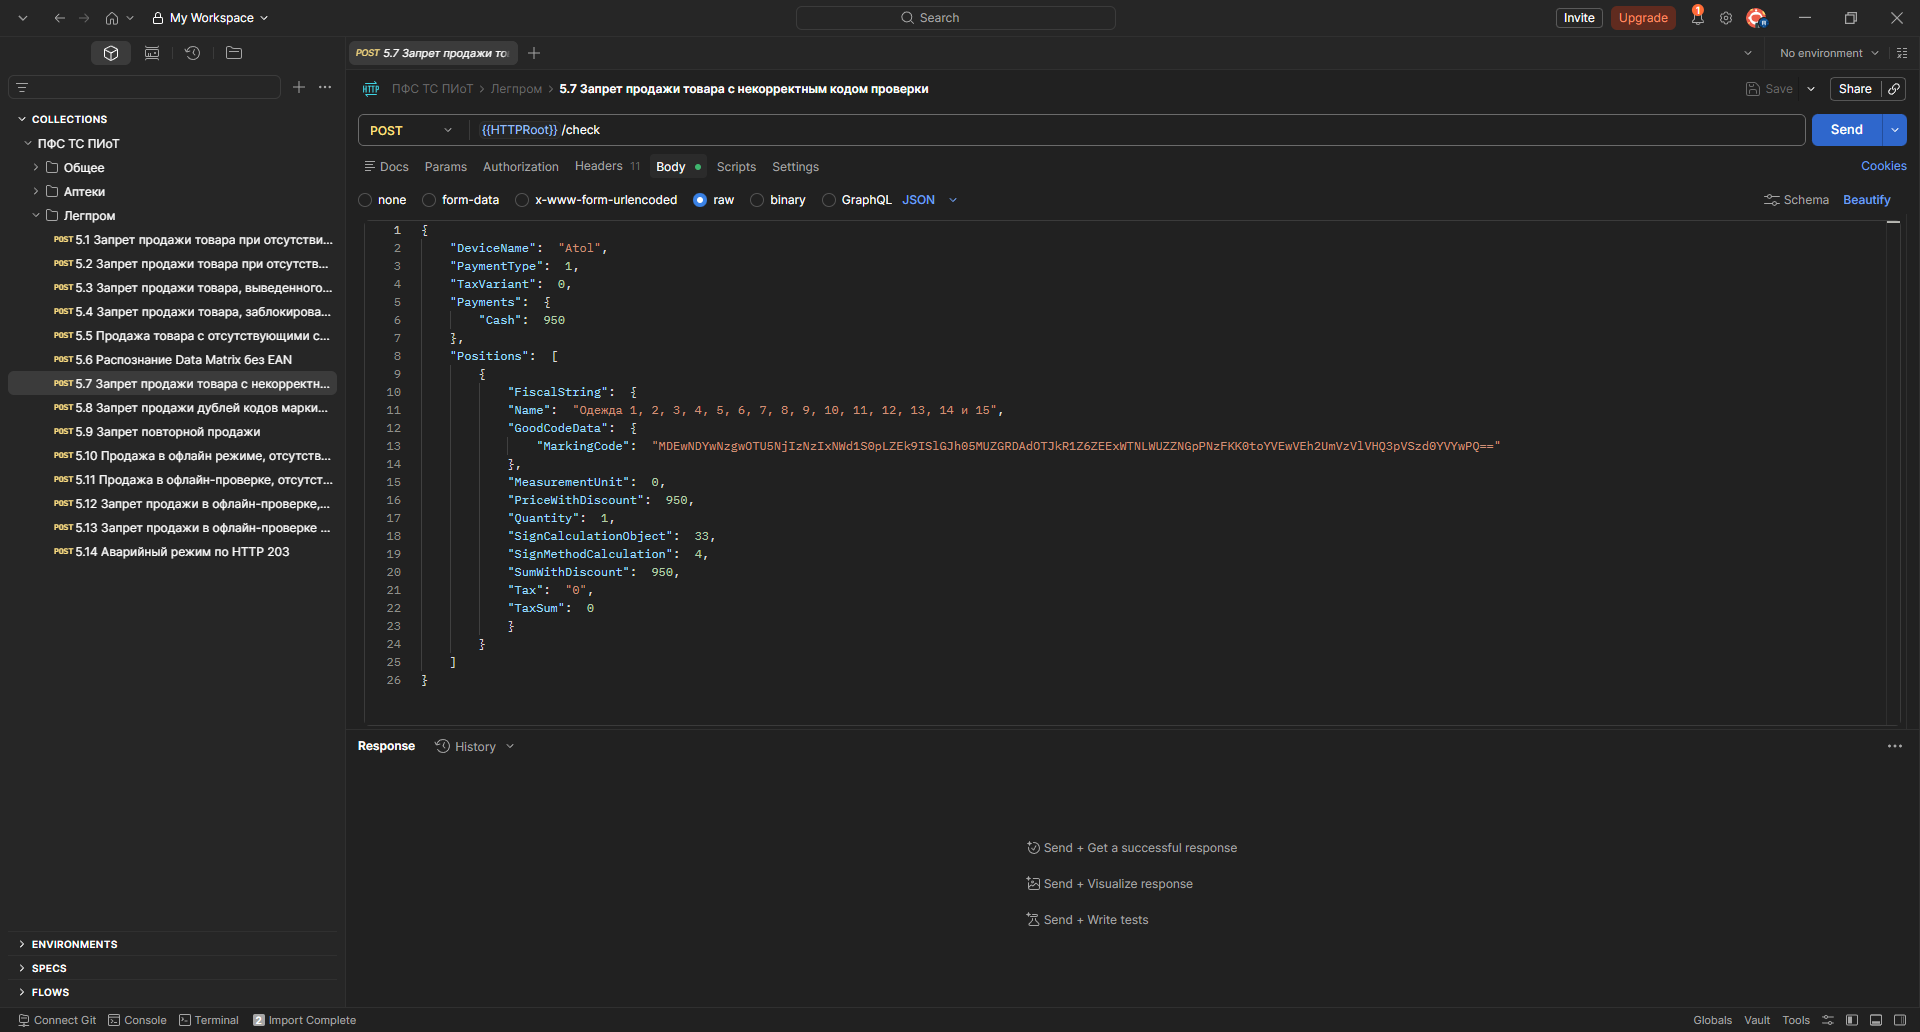
Task: Open the Environments sidebar icon
Action: pyautogui.click(x=152, y=53)
